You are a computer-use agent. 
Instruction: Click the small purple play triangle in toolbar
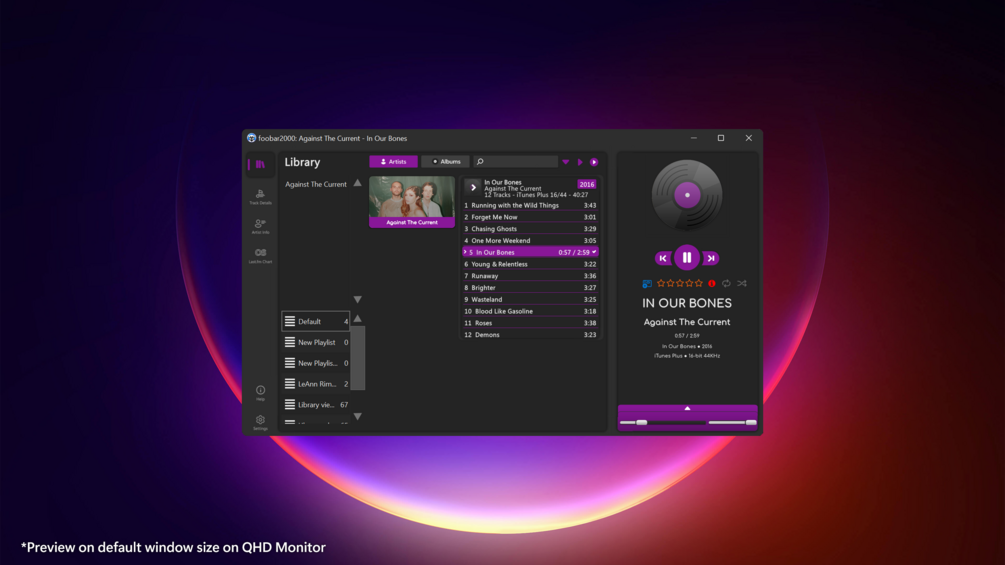point(580,162)
